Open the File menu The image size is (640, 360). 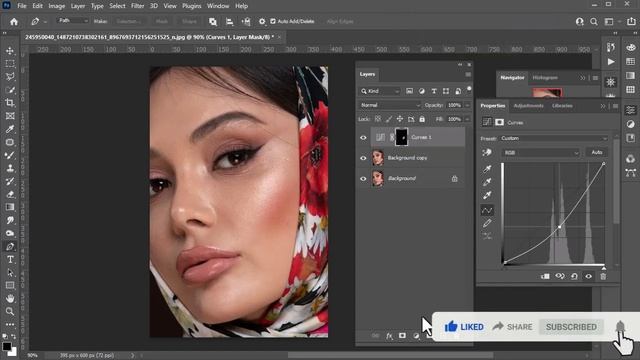click(x=22, y=6)
